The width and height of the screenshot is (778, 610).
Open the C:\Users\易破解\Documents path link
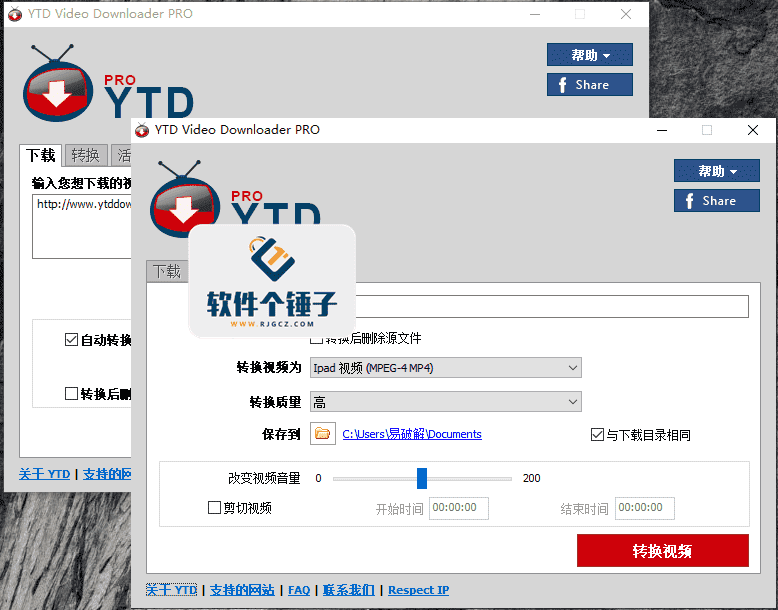412,434
